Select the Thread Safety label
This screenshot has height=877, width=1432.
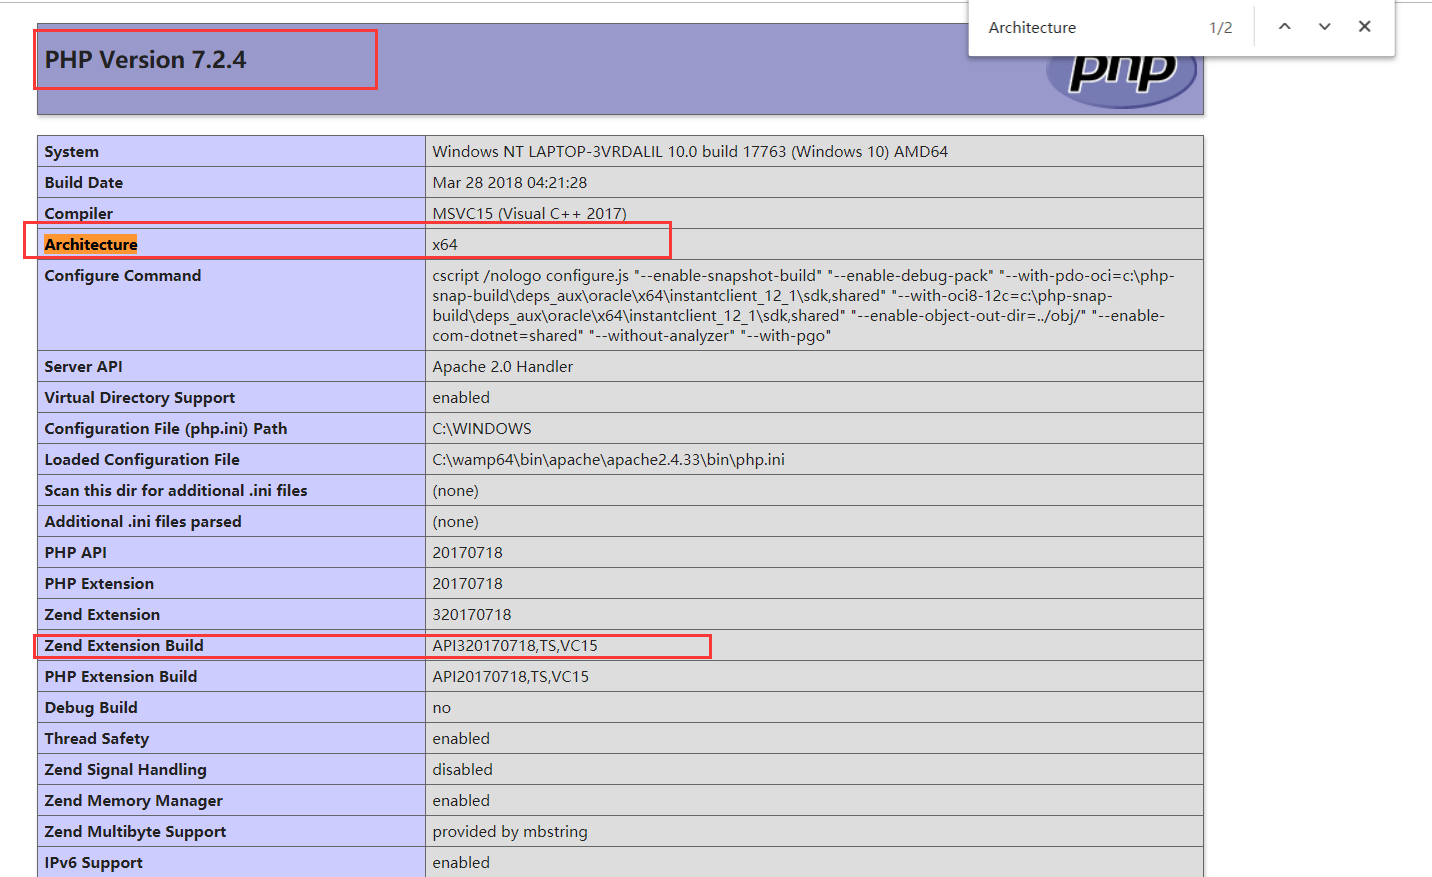pos(97,739)
